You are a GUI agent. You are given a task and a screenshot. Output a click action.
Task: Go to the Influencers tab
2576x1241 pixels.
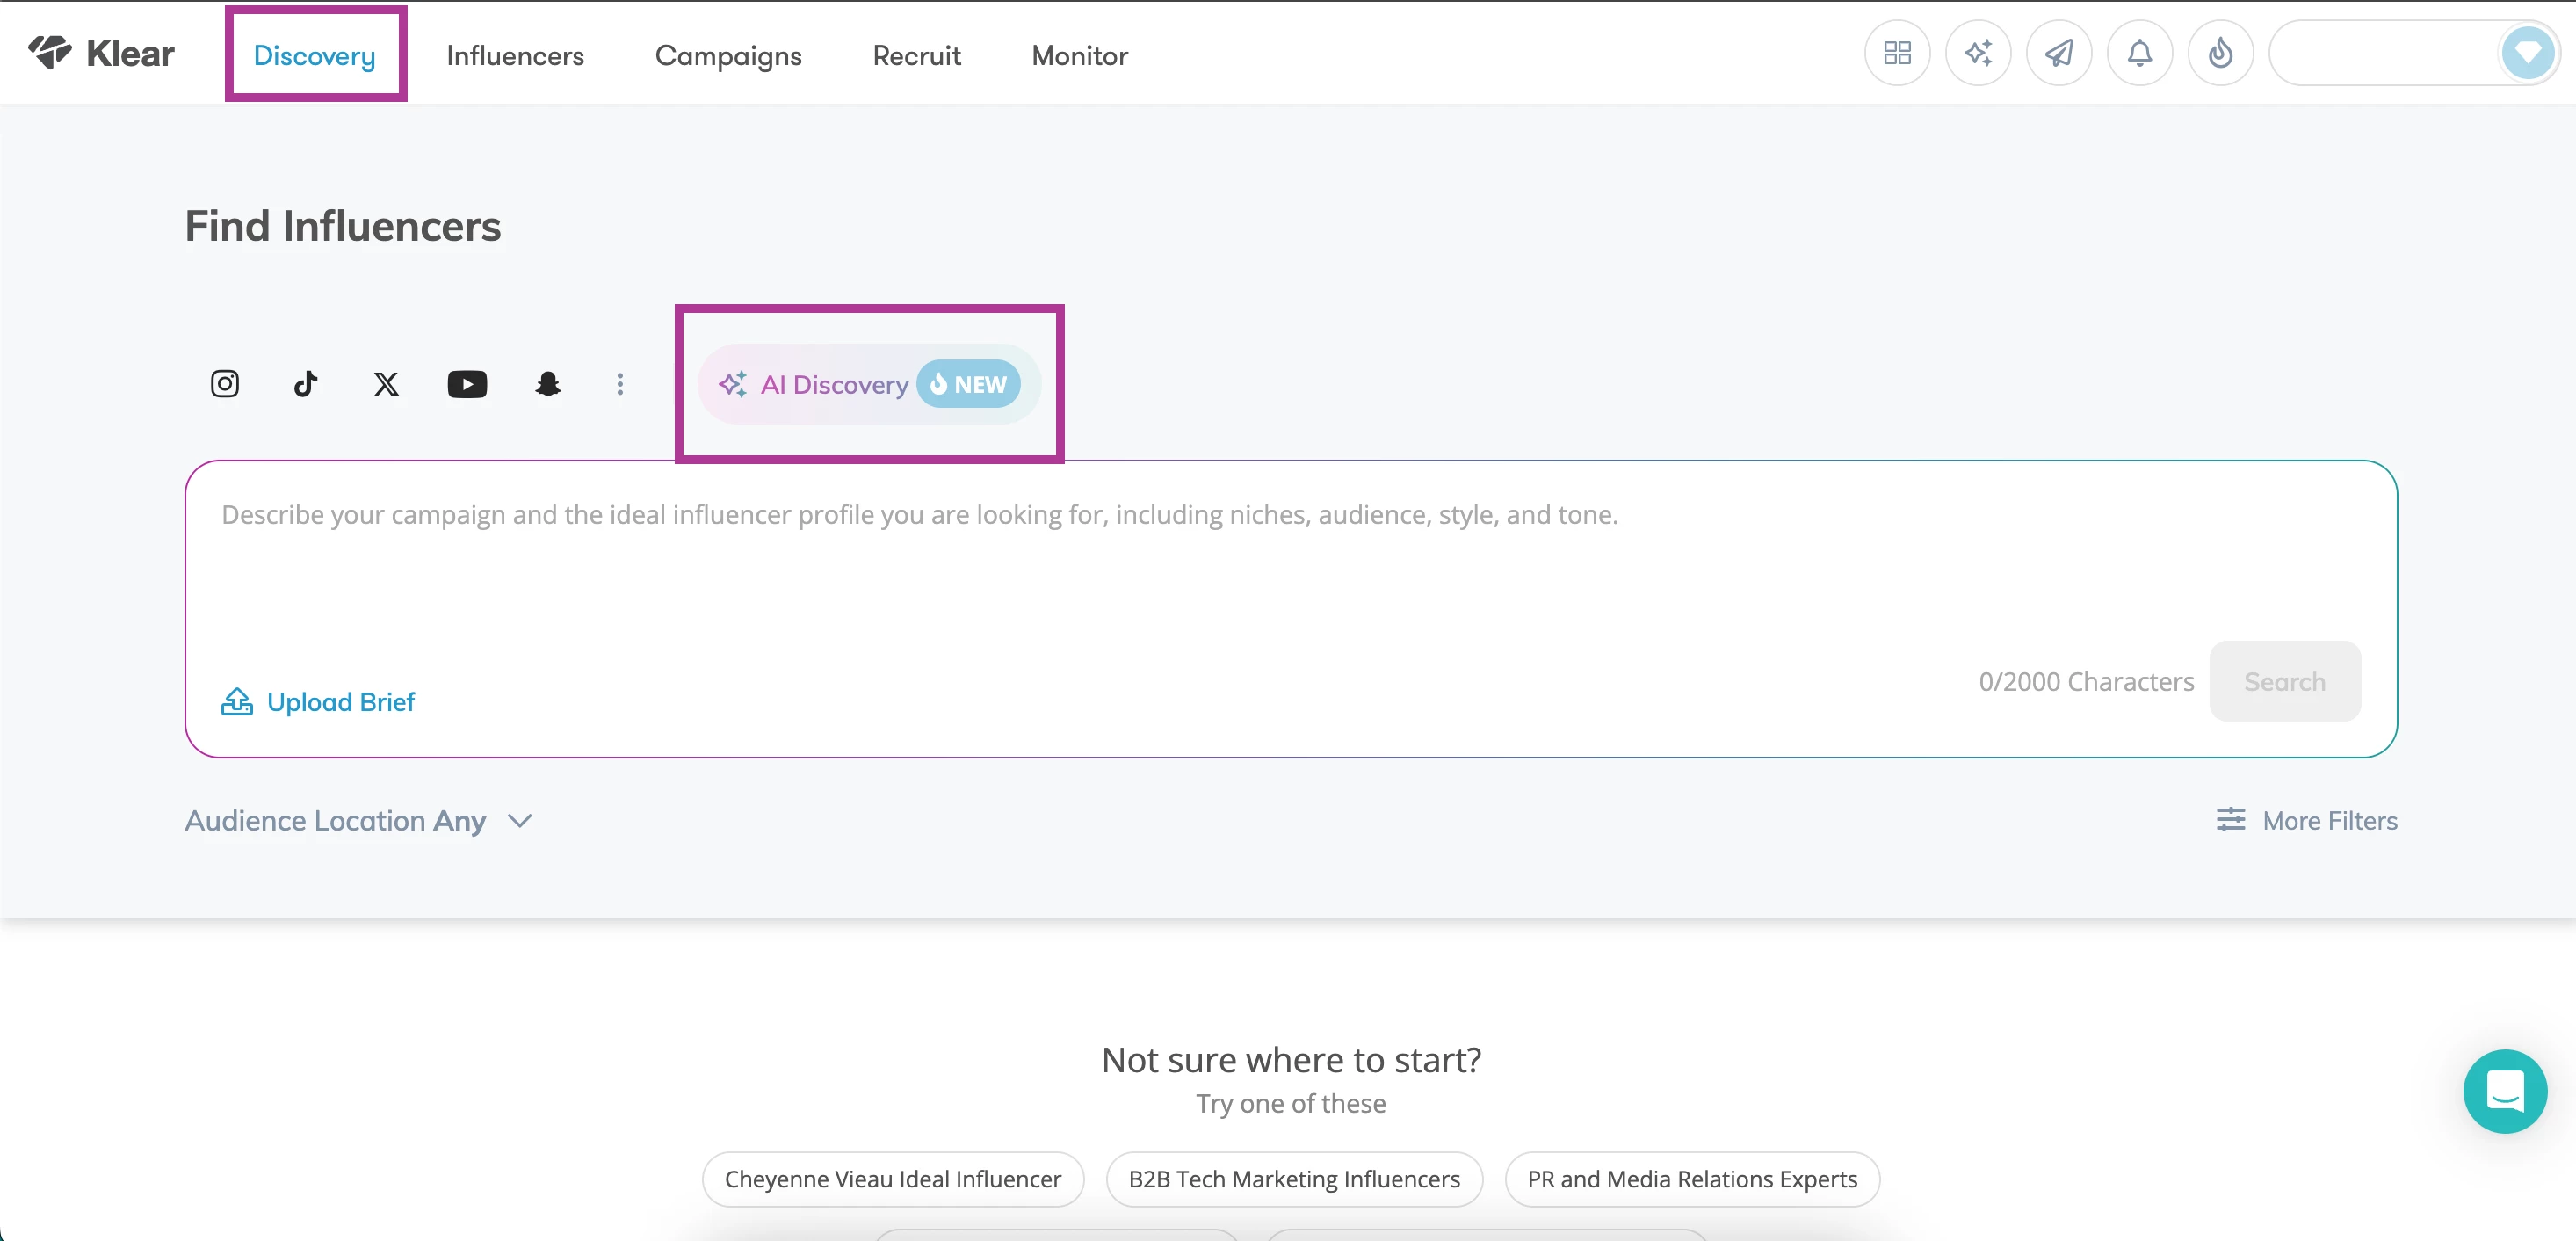tap(515, 56)
